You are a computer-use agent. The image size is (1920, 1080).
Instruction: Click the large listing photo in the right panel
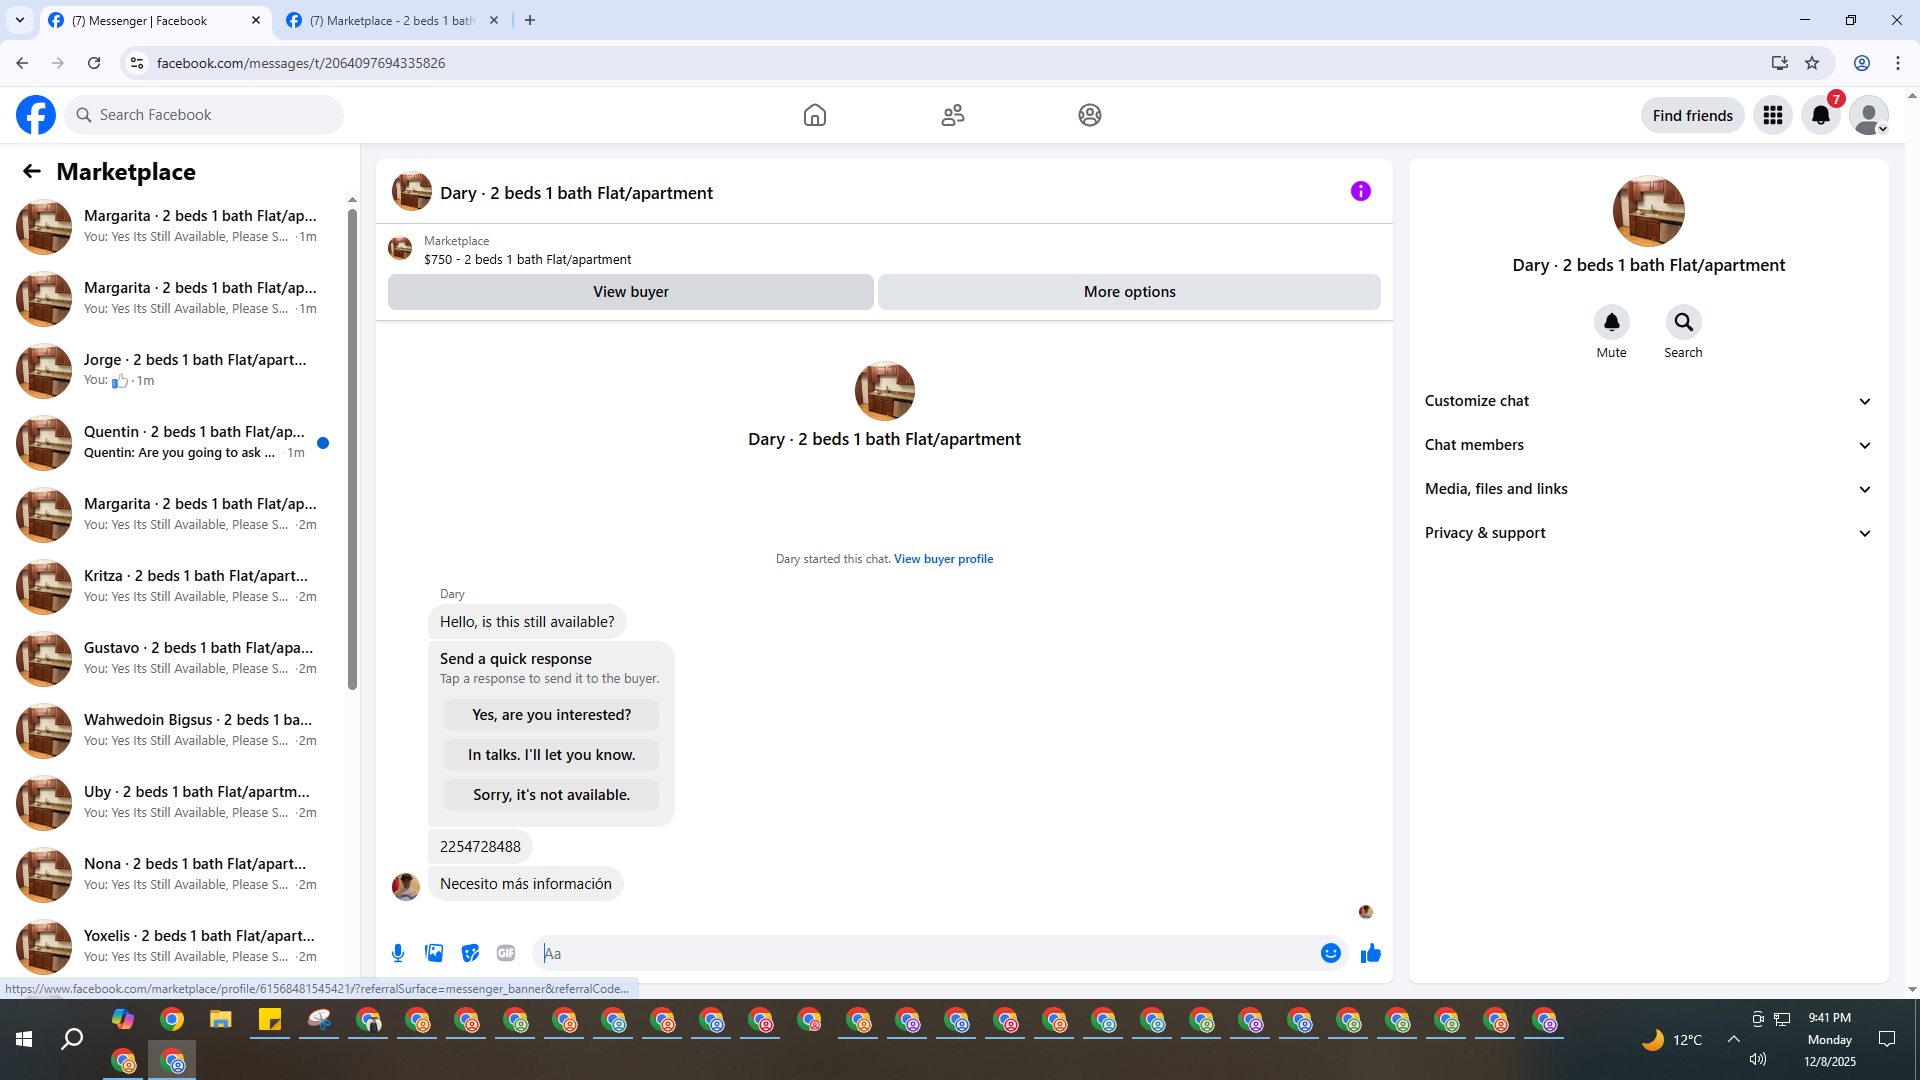coord(1649,211)
